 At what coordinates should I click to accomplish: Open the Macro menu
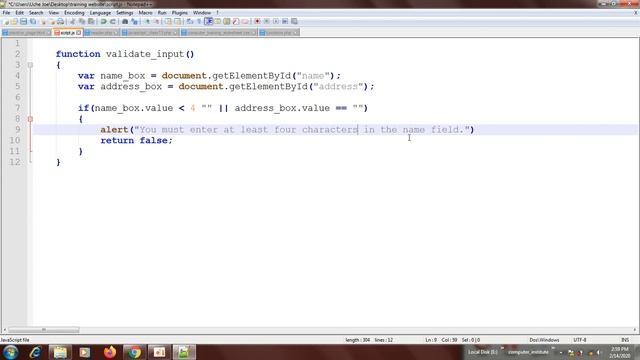[145, 13]
